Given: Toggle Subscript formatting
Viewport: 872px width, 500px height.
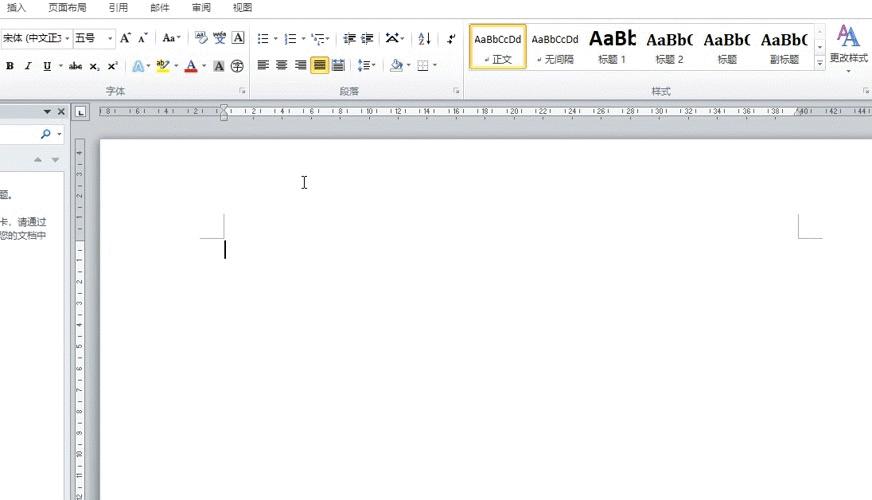Looking at the screenshot, I should point(95,66).
